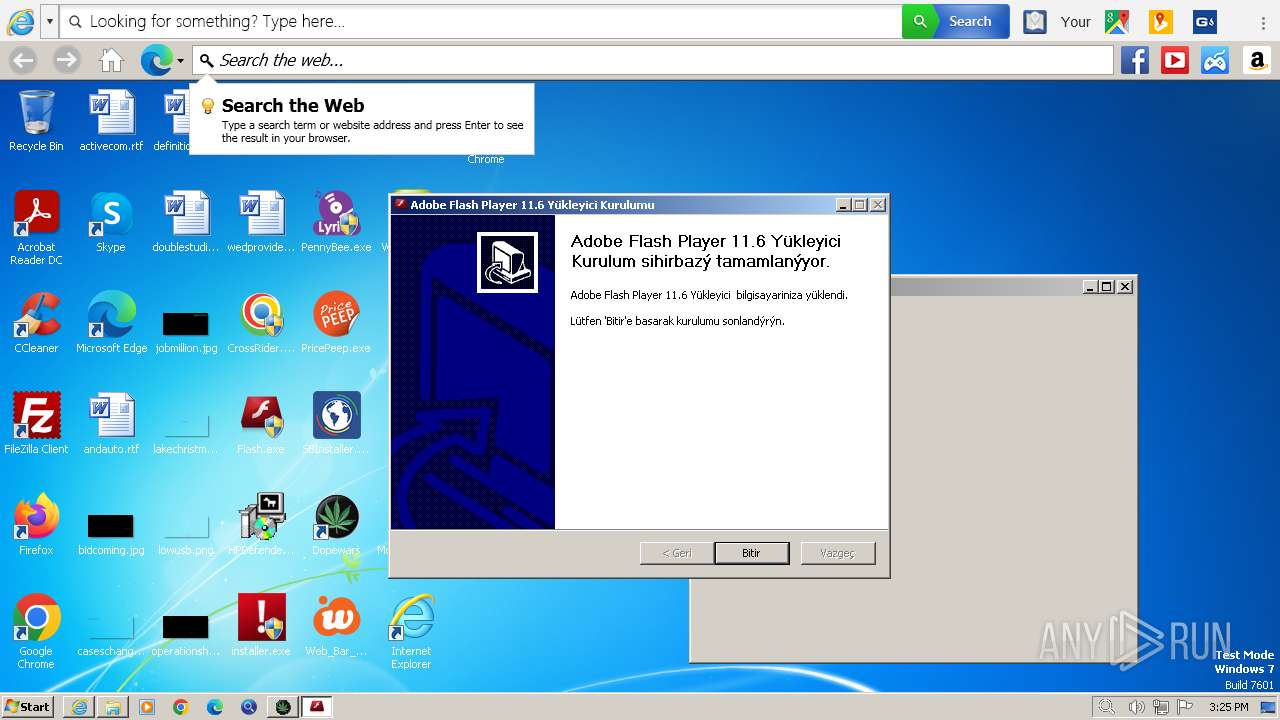Screen dimensions: 1280x720
Task: Select the andauto.rtf desktop file
Action: click(111, 424)
